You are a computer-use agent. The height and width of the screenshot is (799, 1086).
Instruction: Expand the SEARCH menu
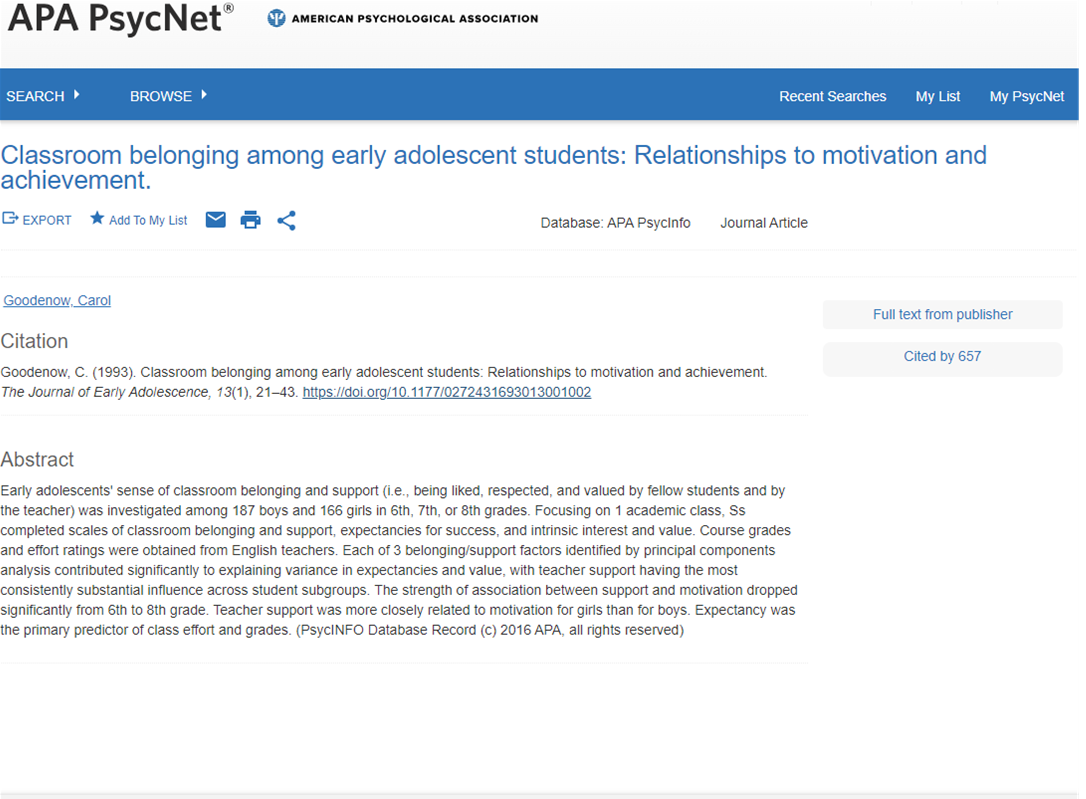tap(43, 96)
